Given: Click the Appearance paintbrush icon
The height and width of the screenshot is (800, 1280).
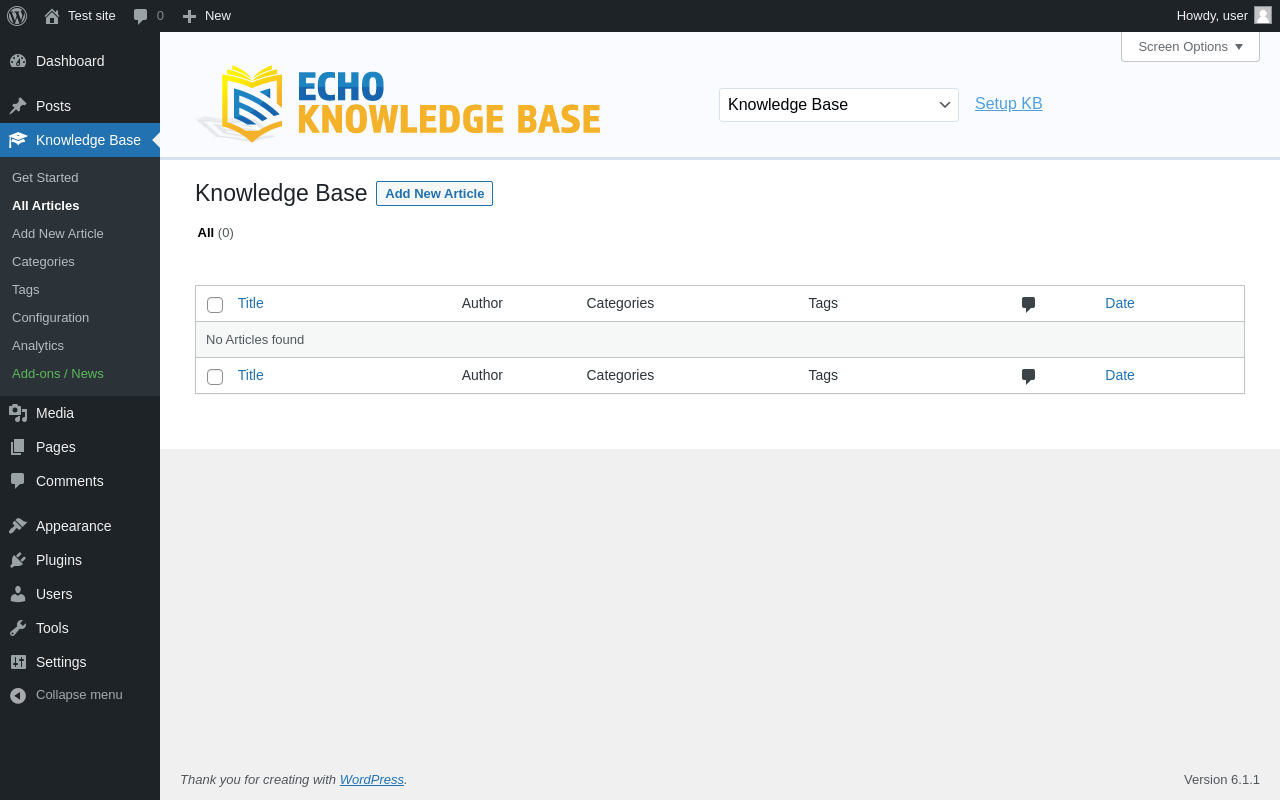Looking at the screenshot, I should click(18, 526).
